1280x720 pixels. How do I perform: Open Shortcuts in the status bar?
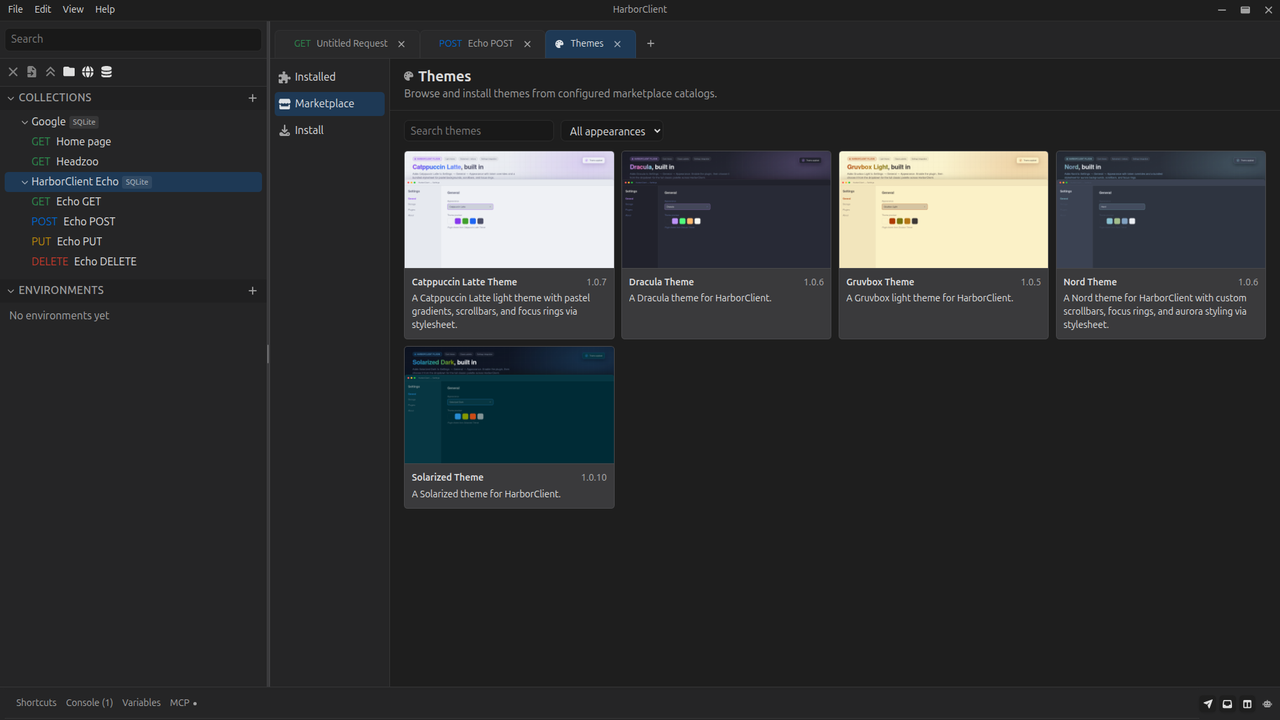click(36, 703)
